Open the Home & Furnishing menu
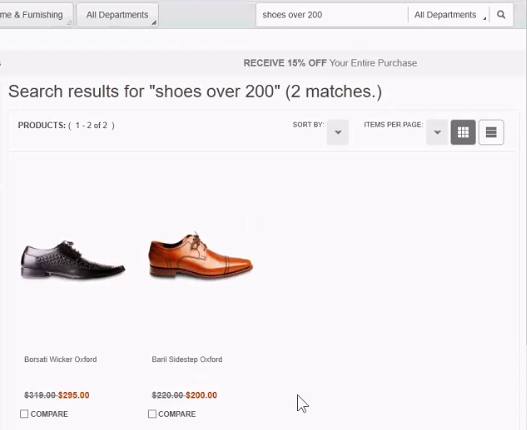The height and width of the screenshot is (430, 527). 34,15
